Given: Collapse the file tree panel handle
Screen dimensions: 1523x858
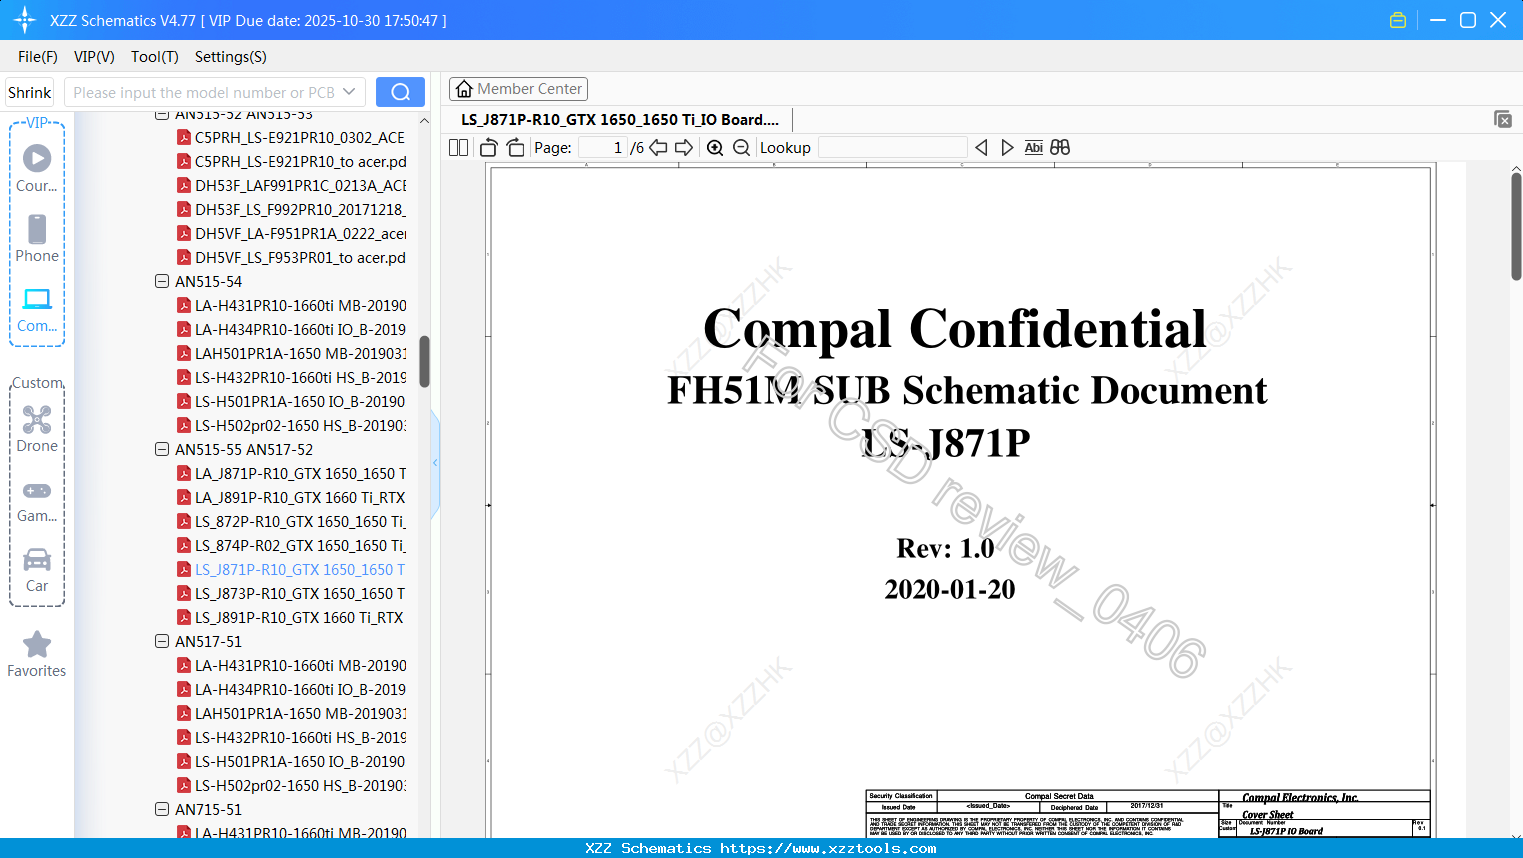Looking at the screenshot, I should (x=435, y=462).
